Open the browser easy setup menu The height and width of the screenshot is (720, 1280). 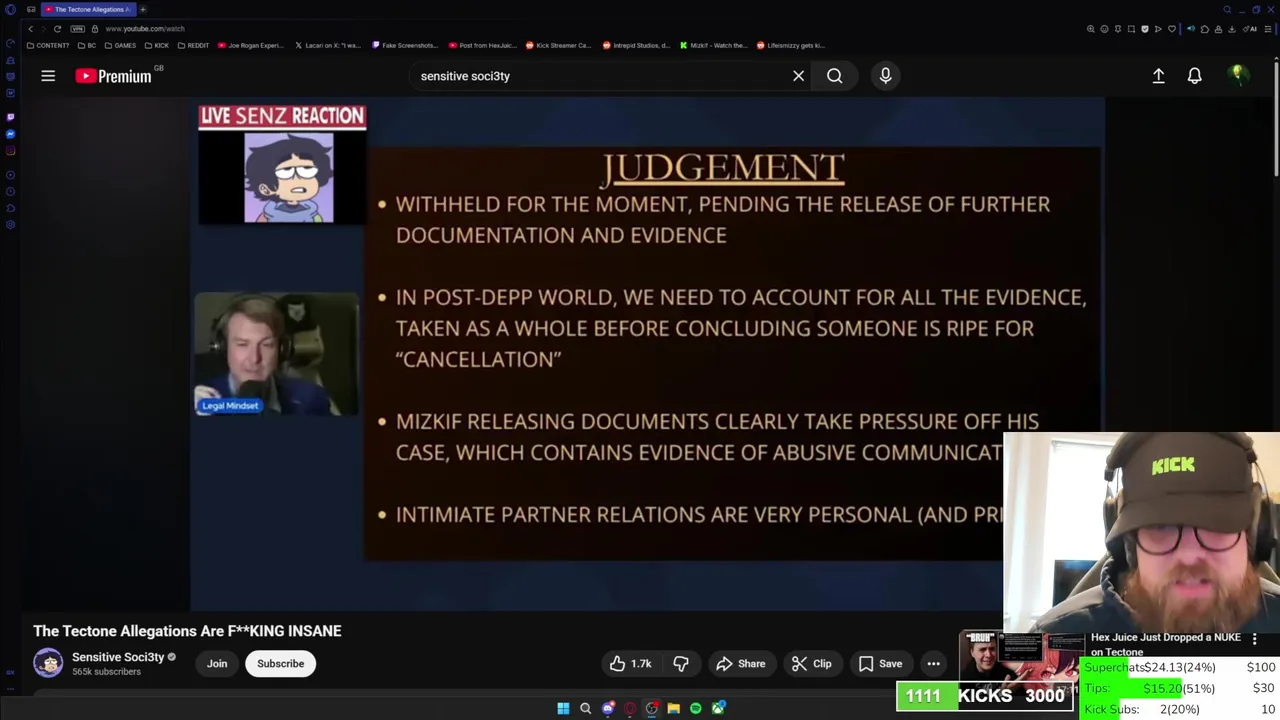pos(1268,29)
